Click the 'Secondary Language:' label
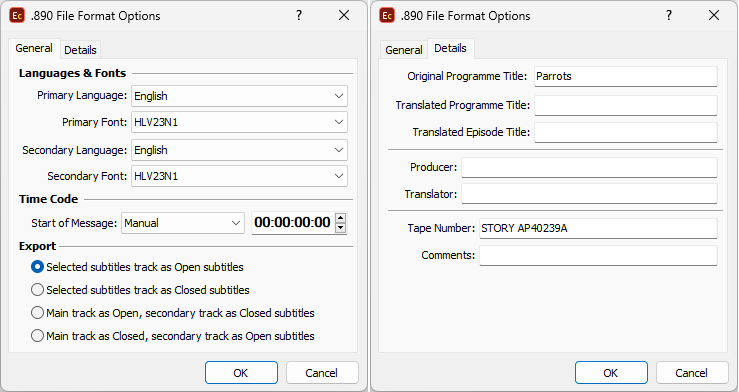Screen dimensions: 739x392 coord(74,150)
